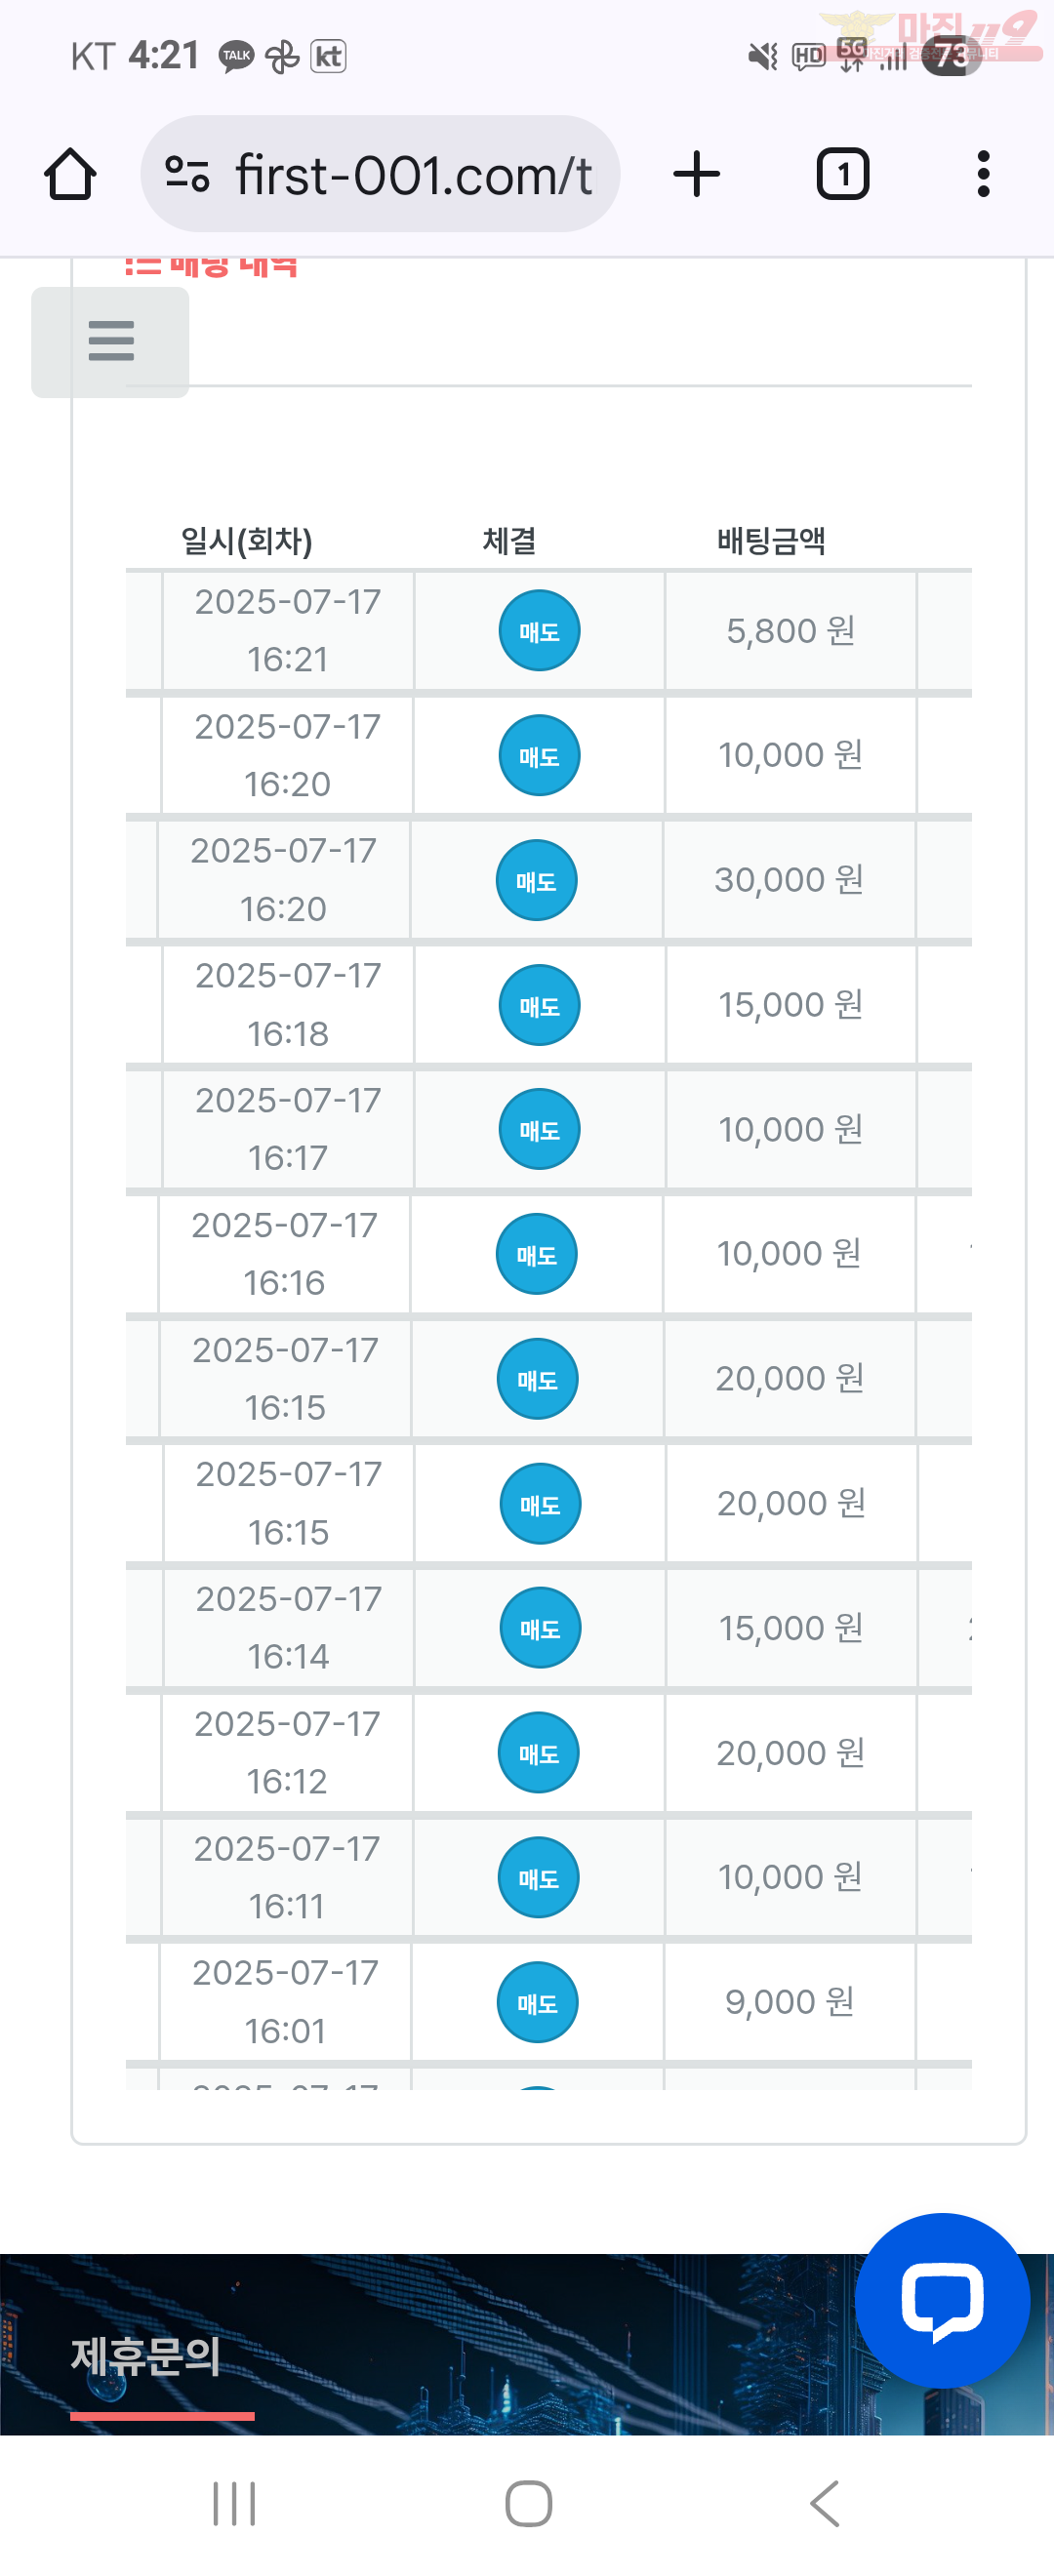Select the 5,800 원 bet amount cell
This screenshot has height=2576, width=1054.
point(790,631)
